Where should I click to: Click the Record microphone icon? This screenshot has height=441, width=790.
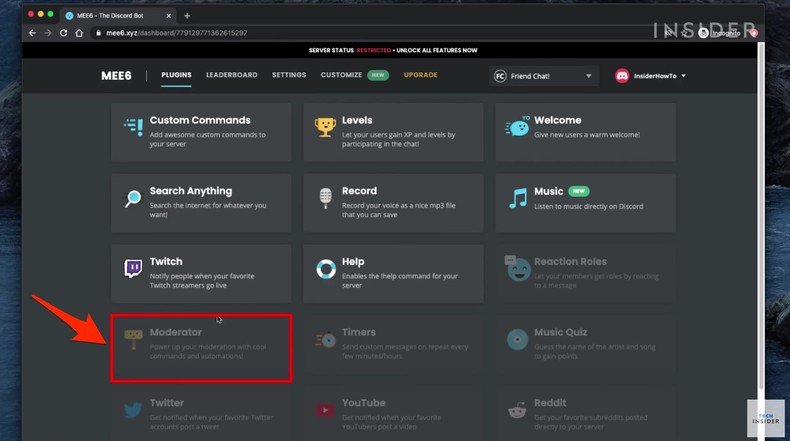(325, 197)
